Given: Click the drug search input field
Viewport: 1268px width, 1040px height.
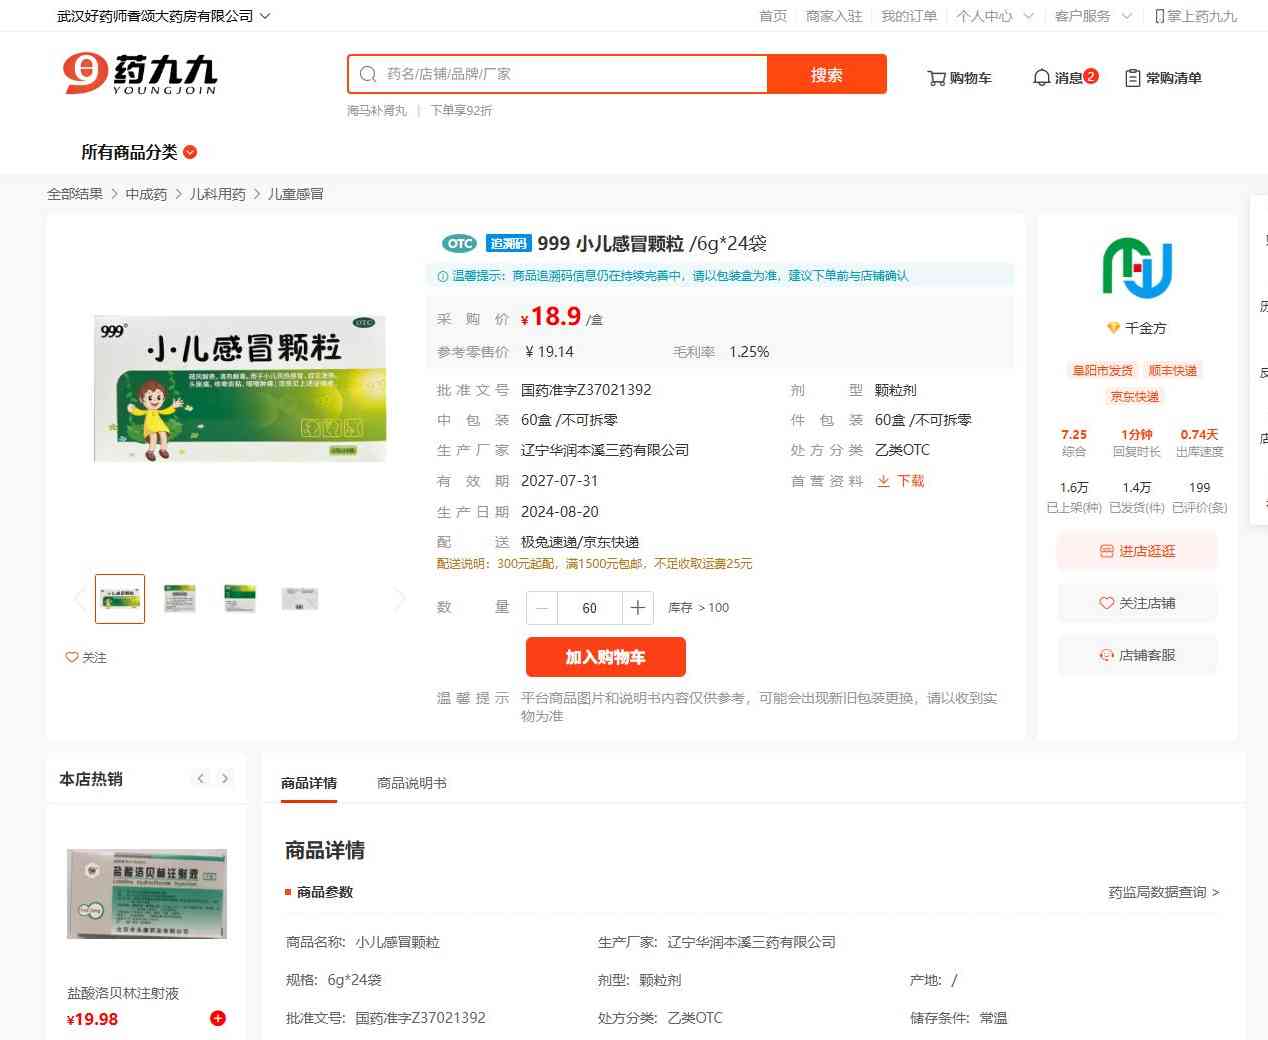Looking at the screenshot, I should tap(570, 74).
